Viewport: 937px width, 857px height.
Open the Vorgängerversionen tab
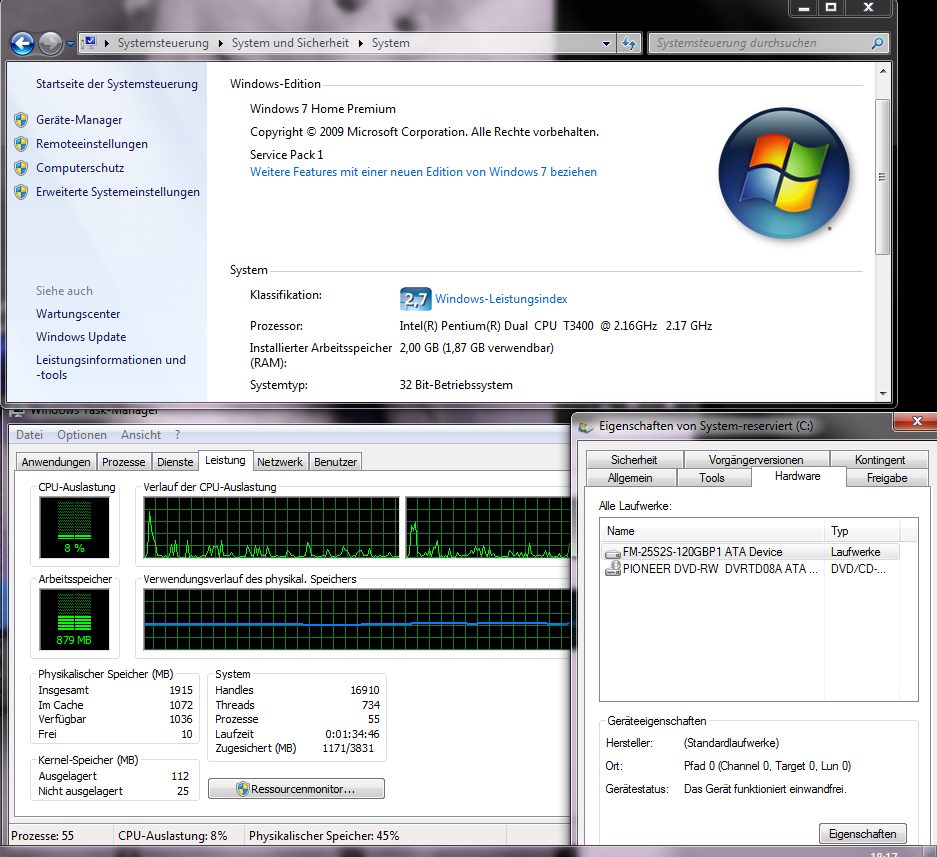point(756,460)
